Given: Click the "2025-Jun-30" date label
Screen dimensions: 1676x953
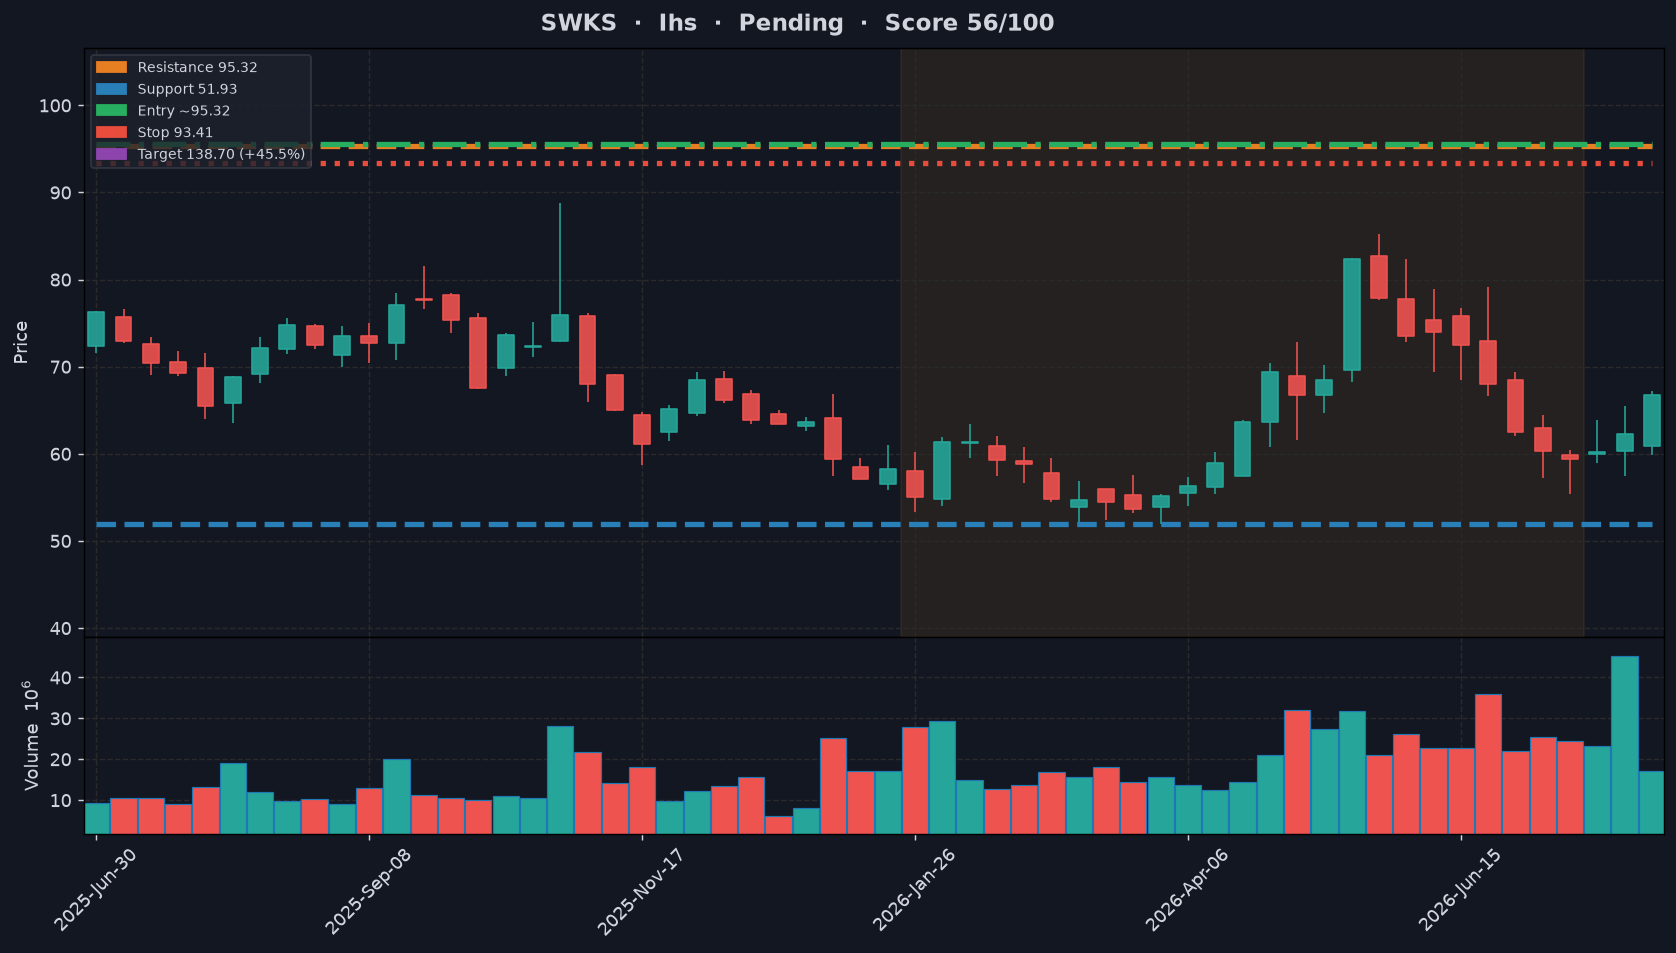Looking at the screenshot, I should (95, 889).
